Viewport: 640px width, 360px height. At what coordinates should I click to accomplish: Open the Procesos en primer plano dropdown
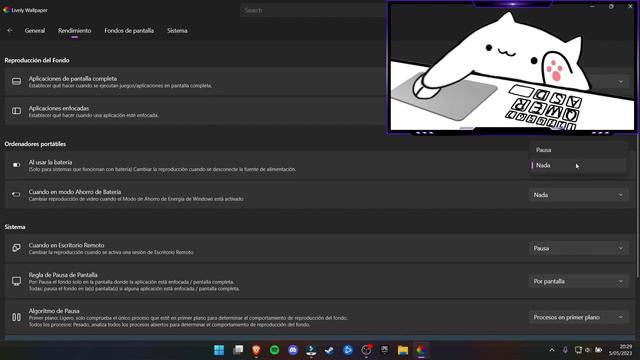[578, 317]
